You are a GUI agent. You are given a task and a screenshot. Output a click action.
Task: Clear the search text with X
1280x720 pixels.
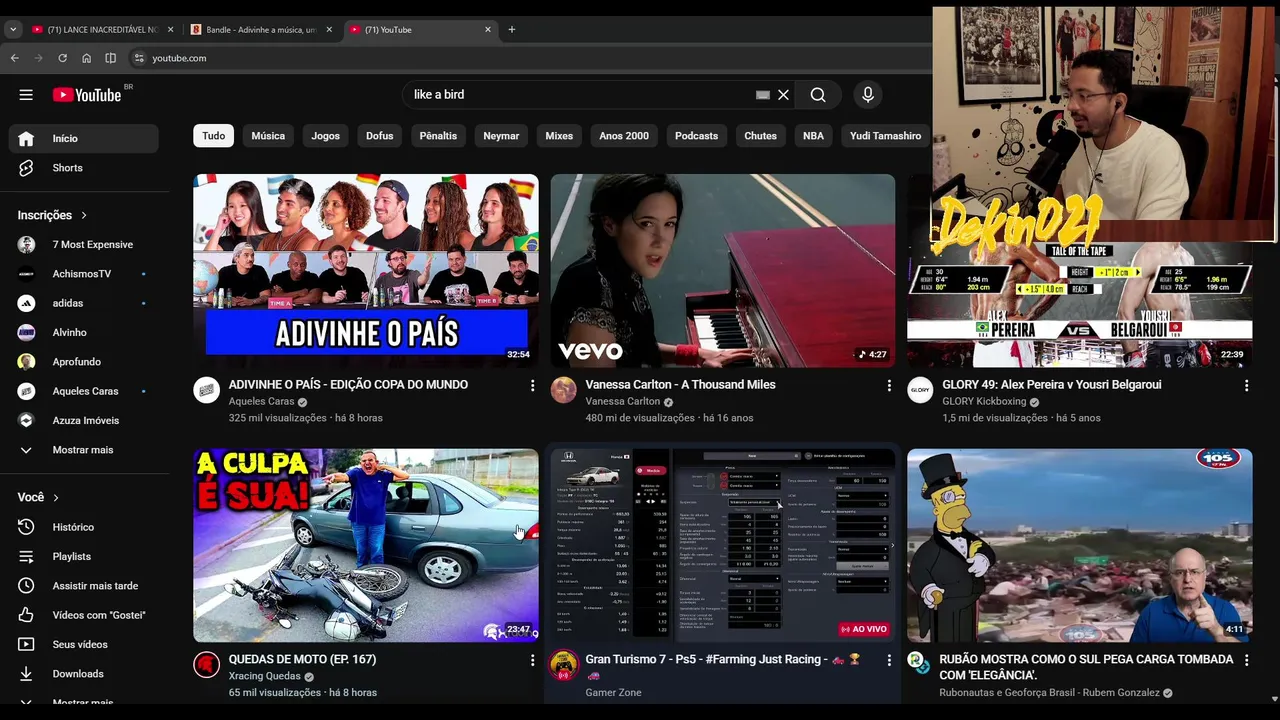click(x=784, y=95)
